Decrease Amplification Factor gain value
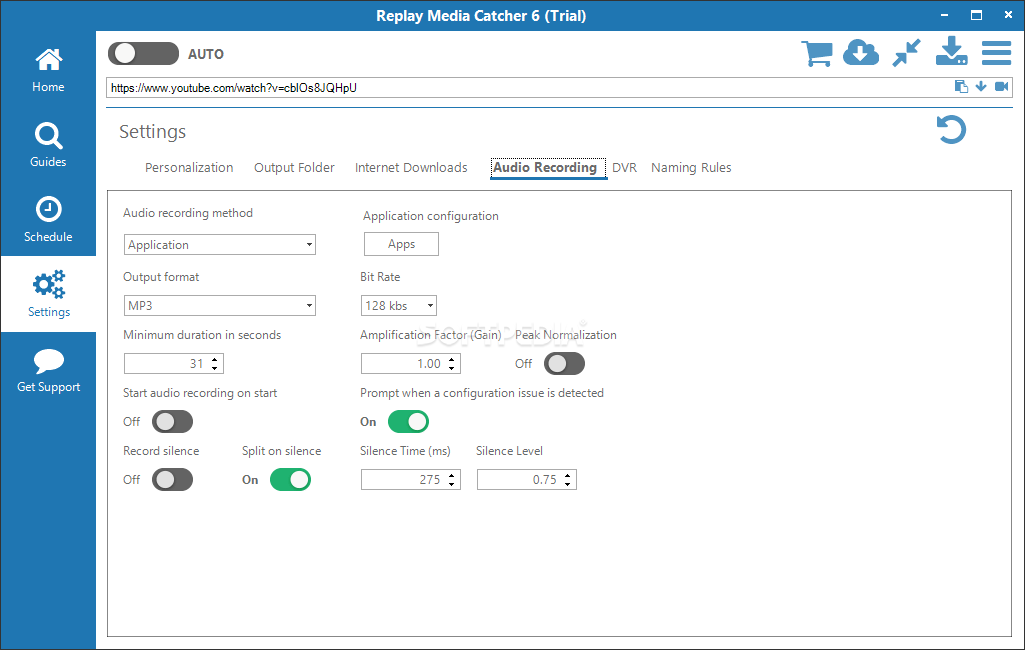This screenshot has width=1025, height=650. point(452,368)
